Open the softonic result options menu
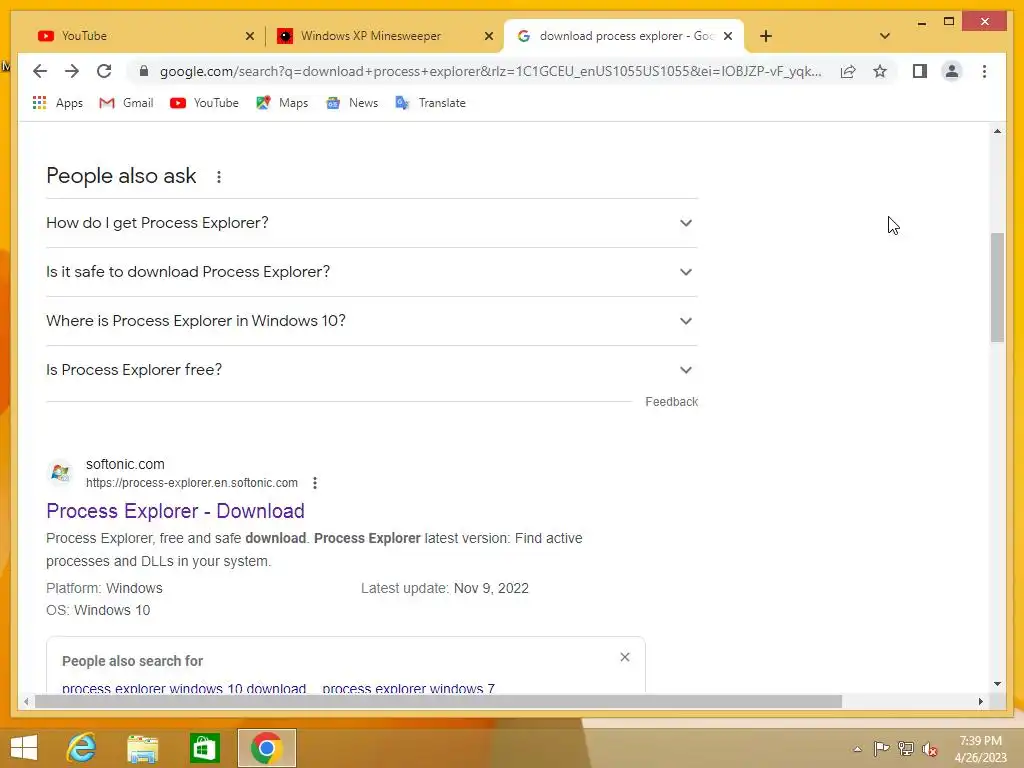 [315, 483]
